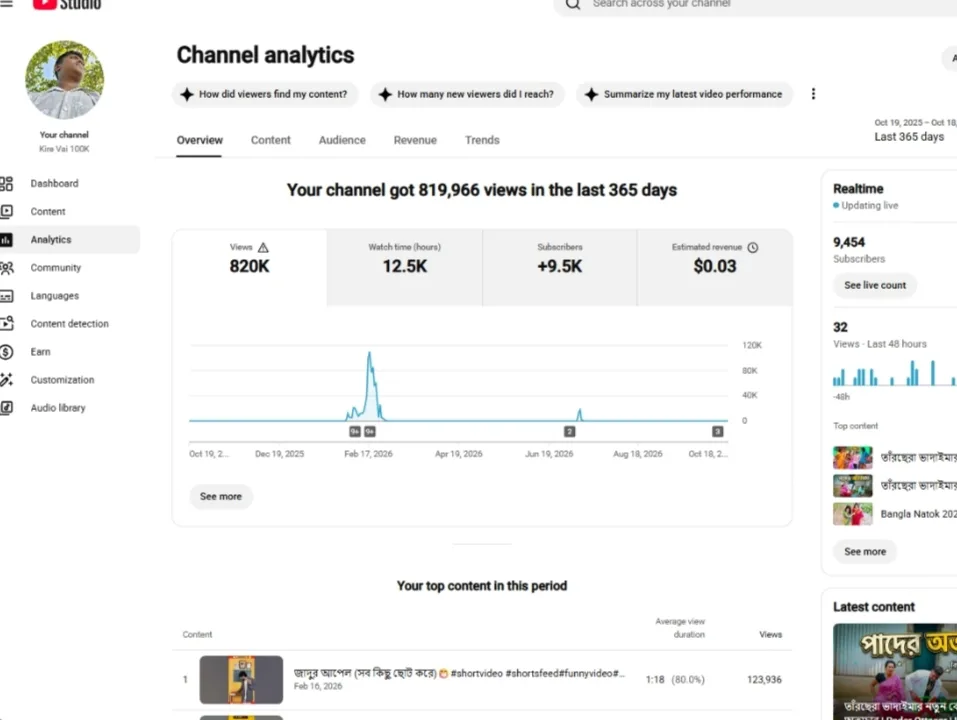Switch to the Revenue tab
The image size is (957, 720).
(x=415, y=140)
